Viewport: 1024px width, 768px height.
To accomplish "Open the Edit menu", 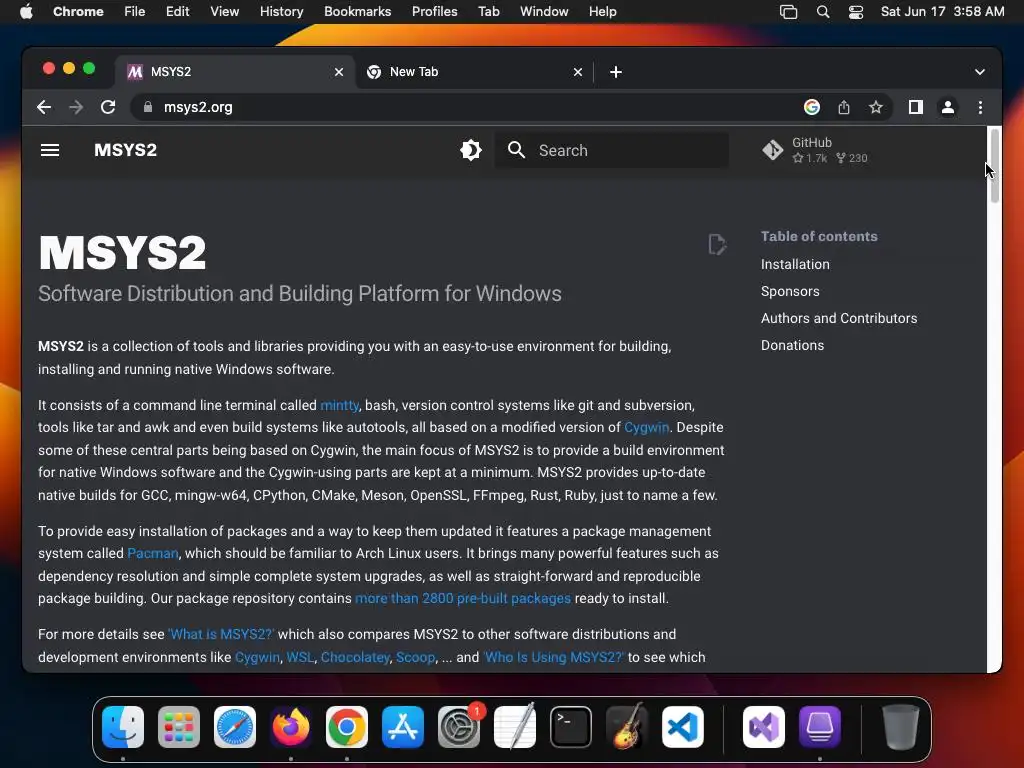I will pyautogui.click(x=177, y=12).
